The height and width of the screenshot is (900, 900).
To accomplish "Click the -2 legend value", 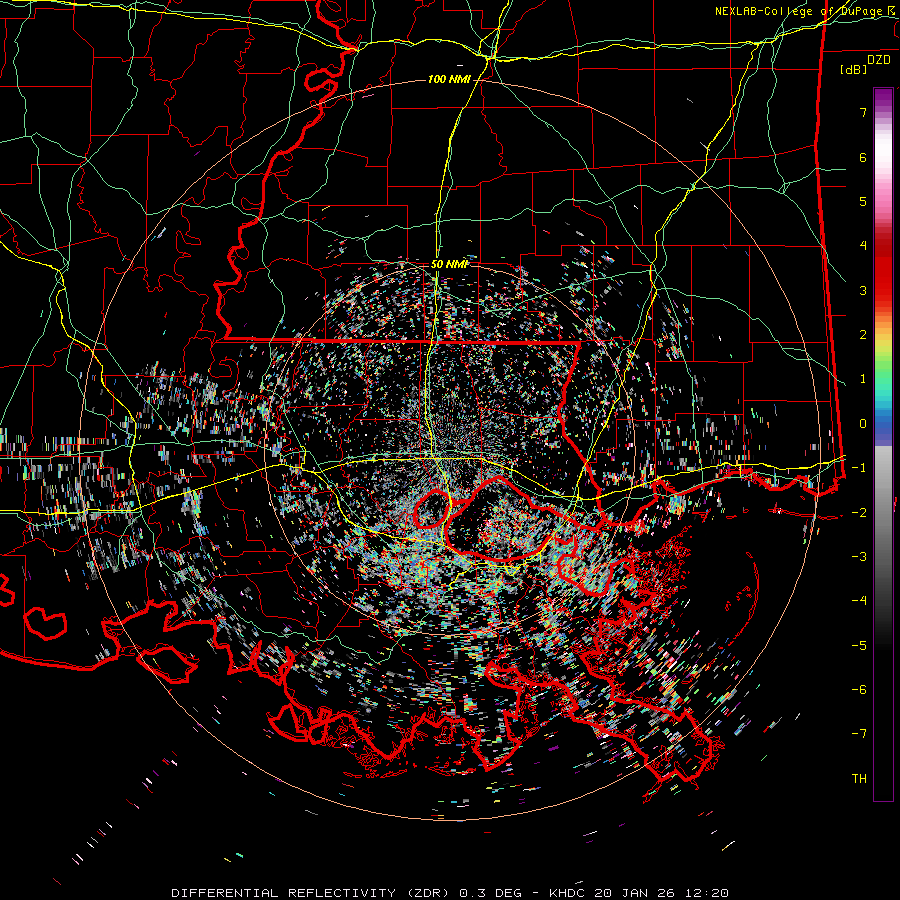I will [859, 512].
